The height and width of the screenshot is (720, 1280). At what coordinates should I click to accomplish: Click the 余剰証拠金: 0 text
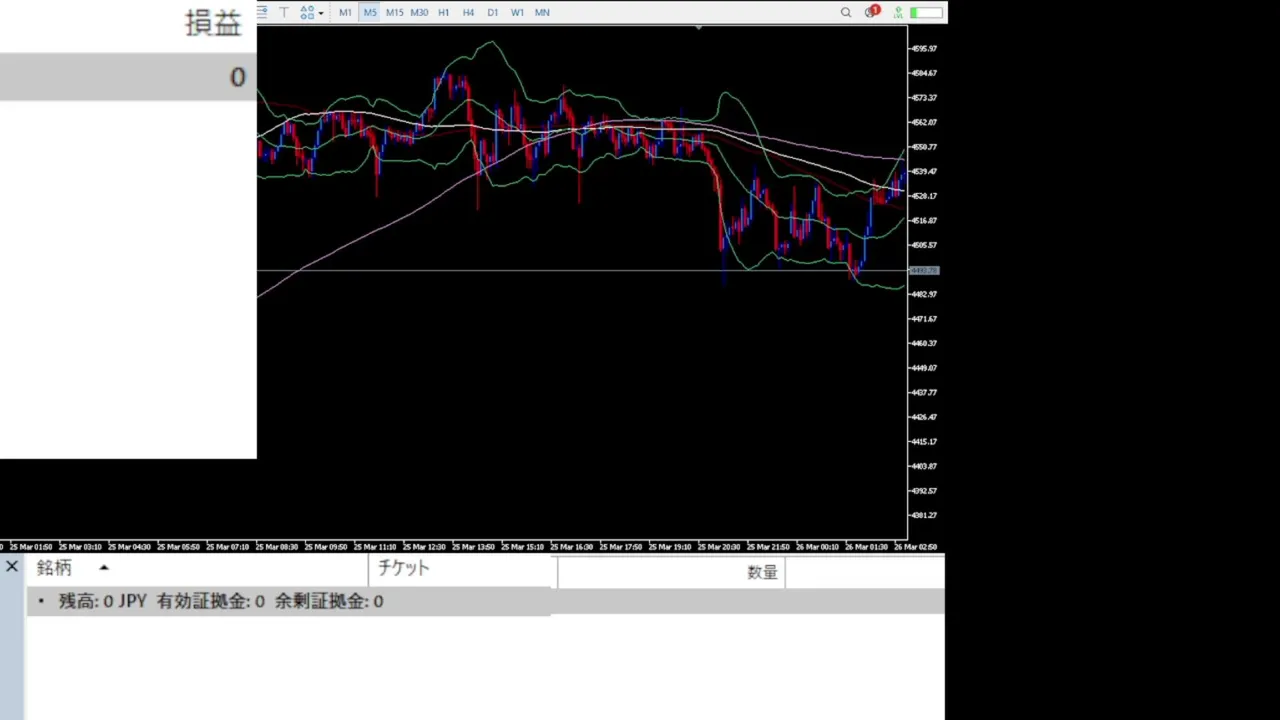[x=329, y=601]
